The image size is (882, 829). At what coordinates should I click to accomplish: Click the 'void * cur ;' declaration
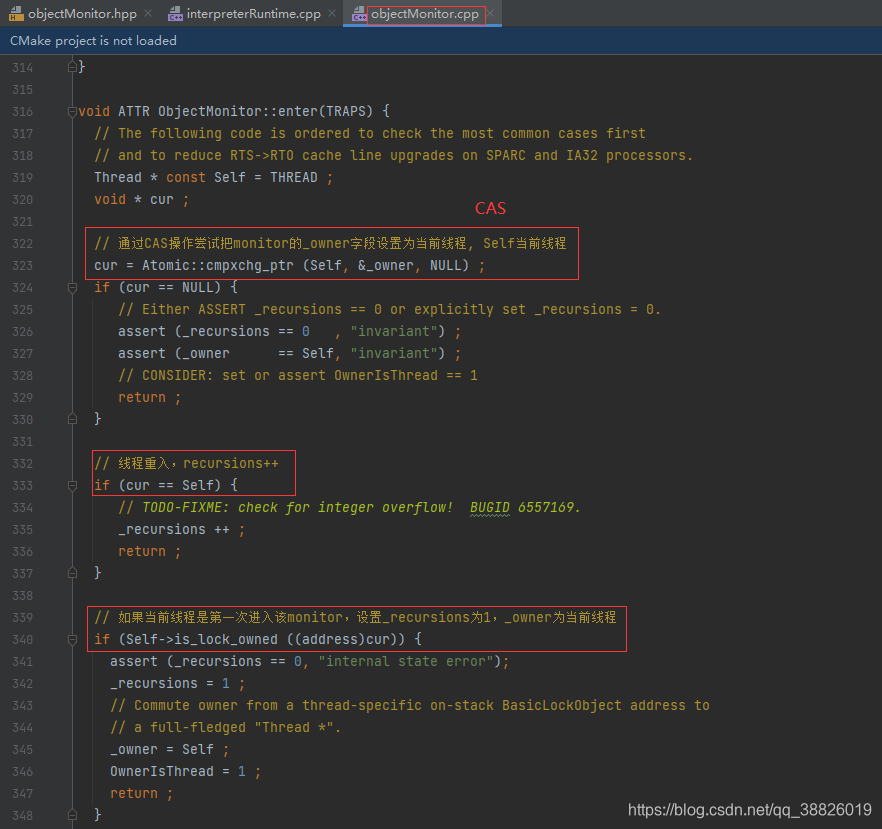click(x=142, y=200)
